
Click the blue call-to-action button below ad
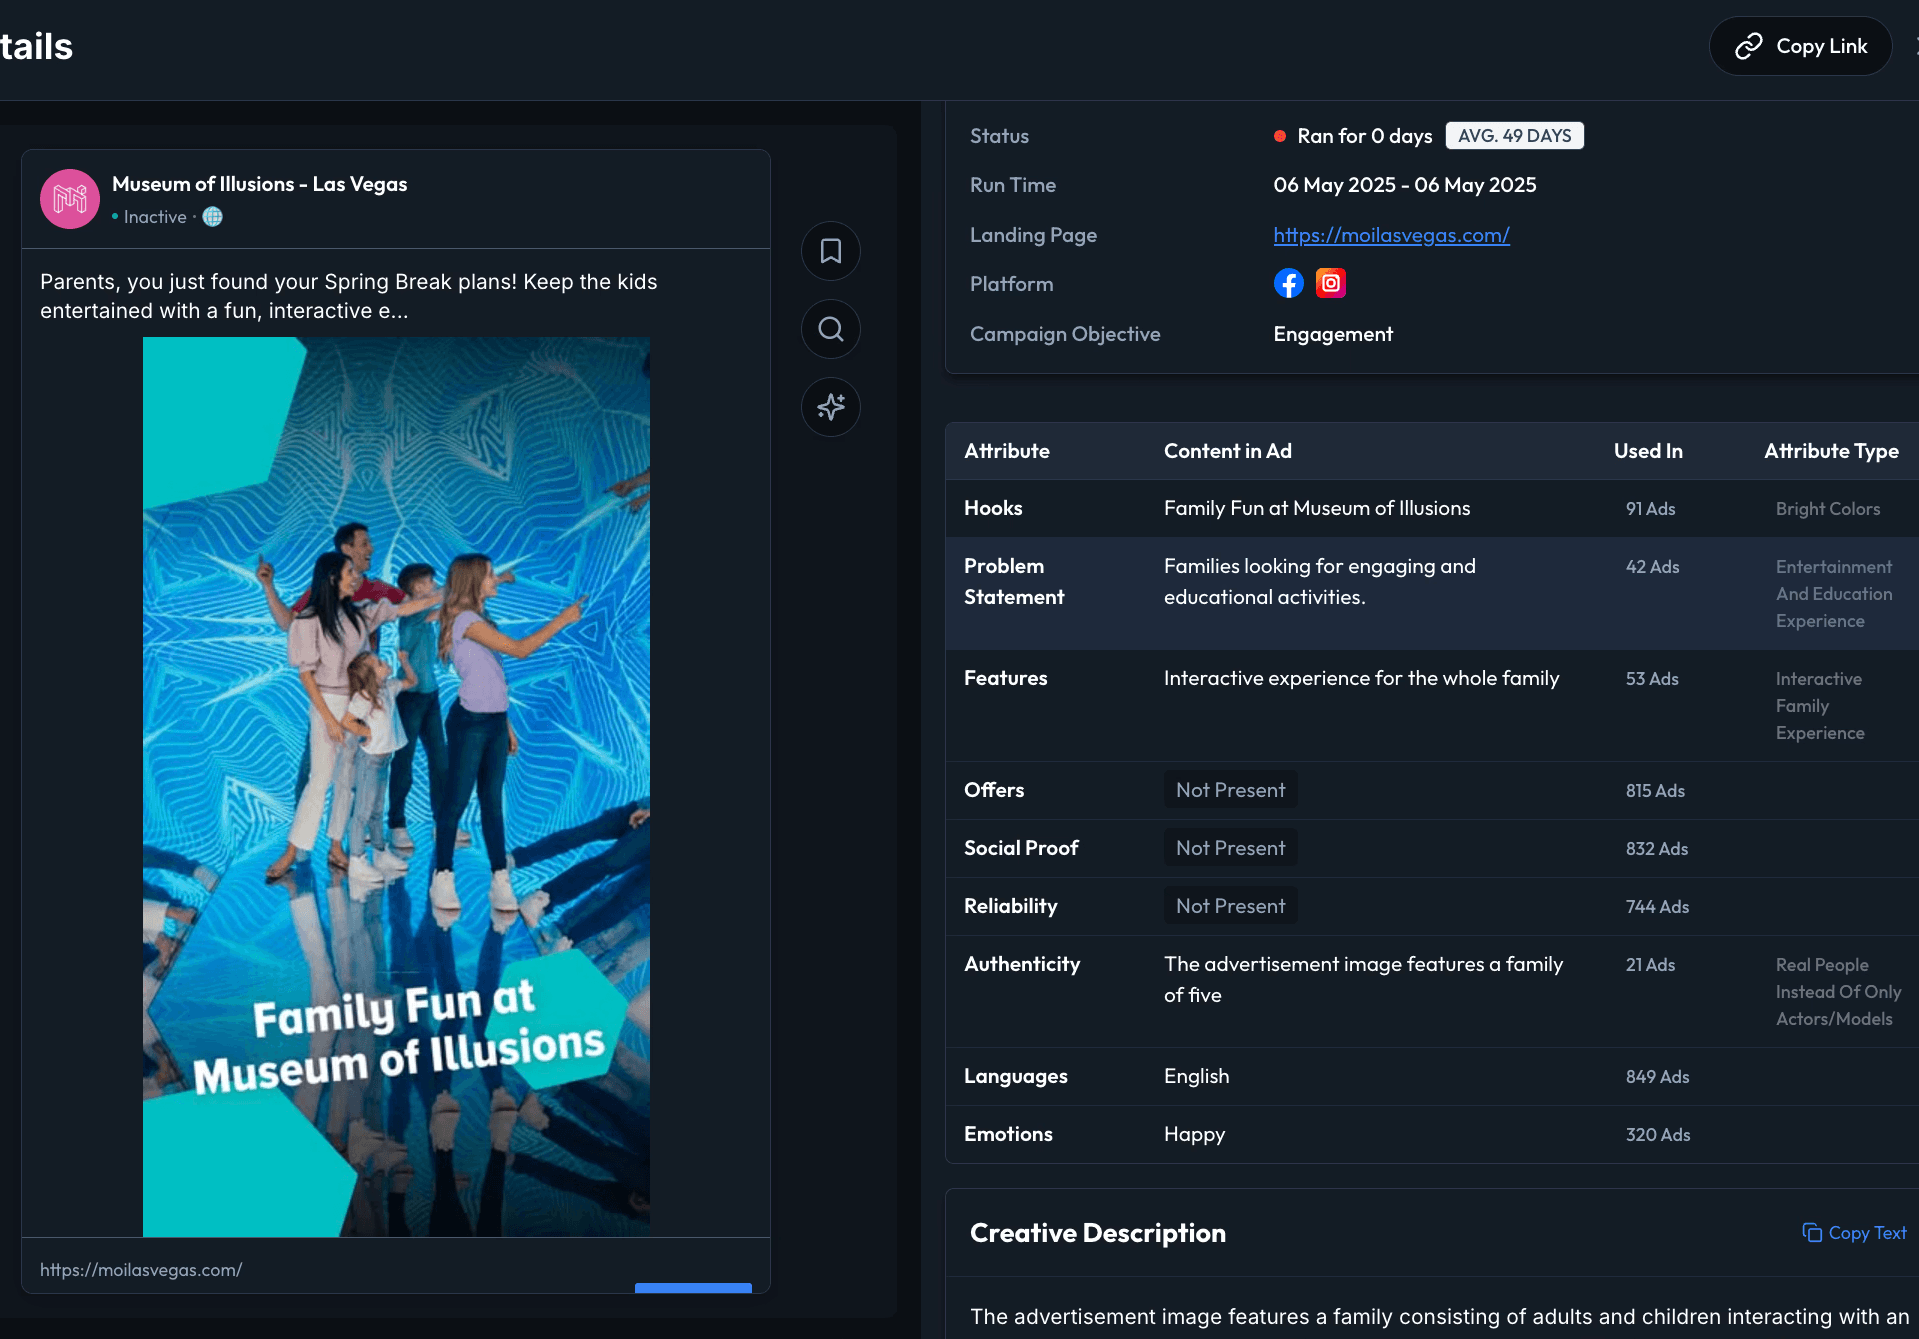click(693, 1288)
